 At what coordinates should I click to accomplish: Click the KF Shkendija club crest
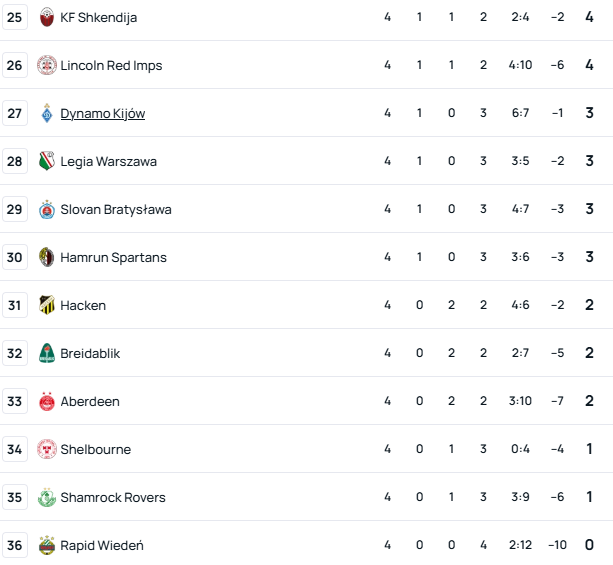47,17
